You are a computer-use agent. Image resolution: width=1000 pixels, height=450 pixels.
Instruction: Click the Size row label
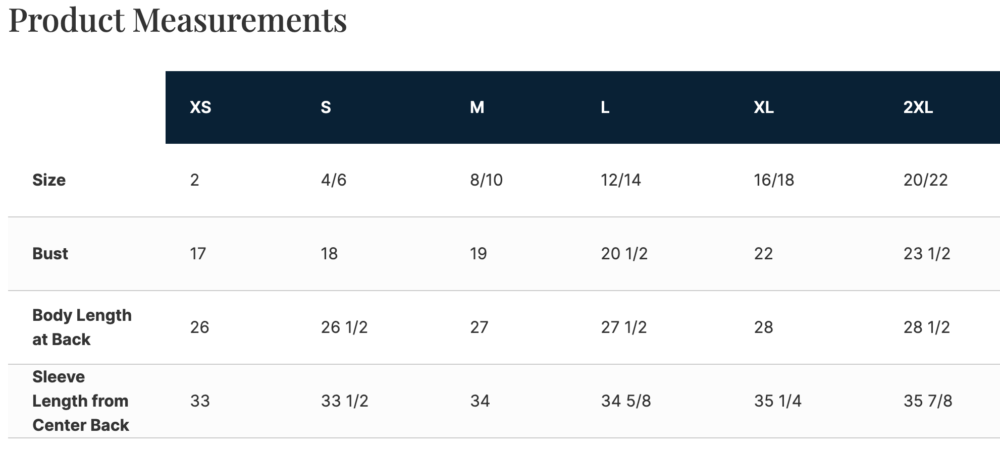pos(49,180)
